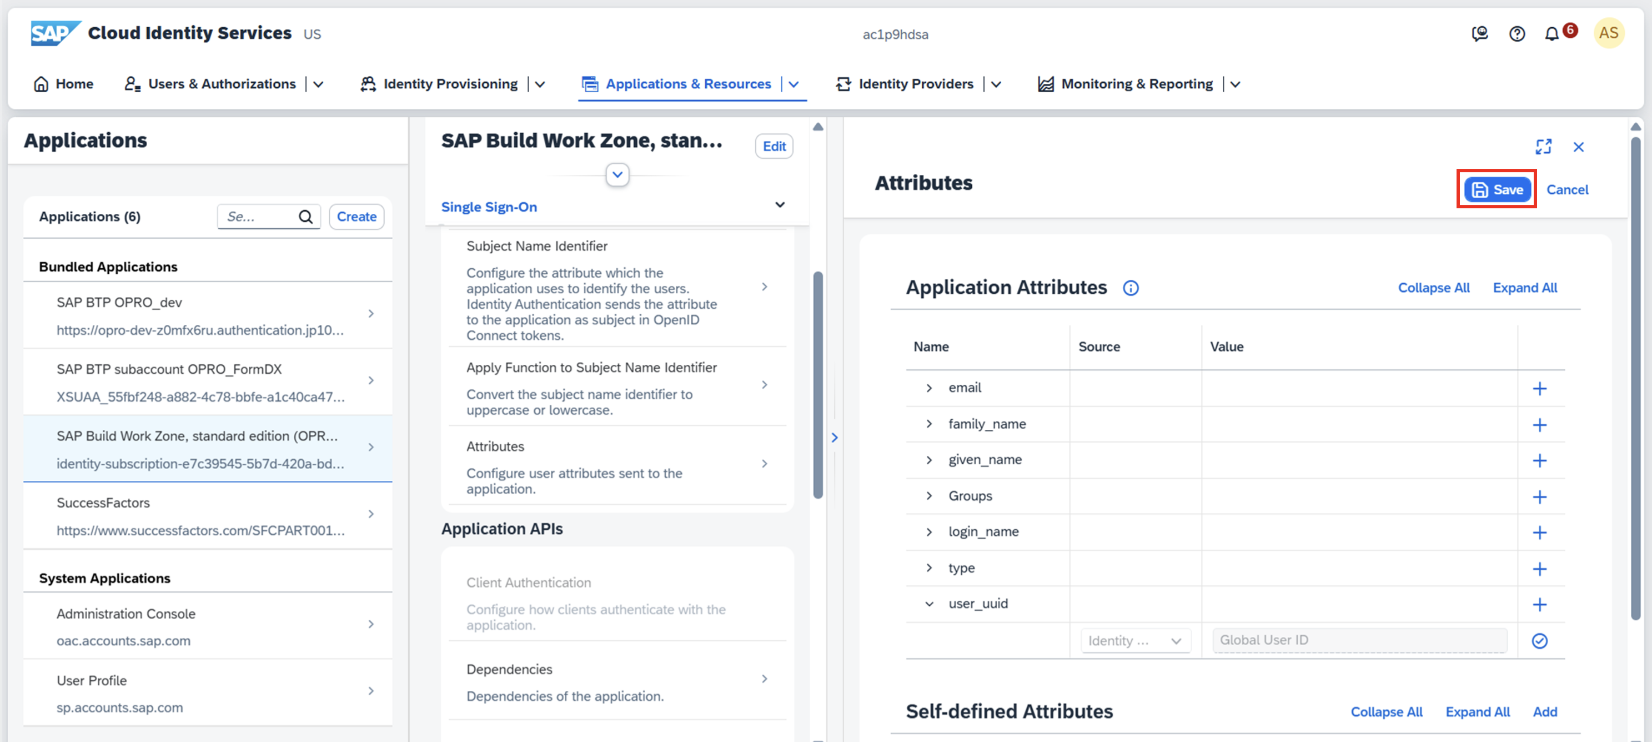This screenshot has width=1652, height=742.
Task: Click Expand All for Application Attributes
Action: (x=1525, y=288)
